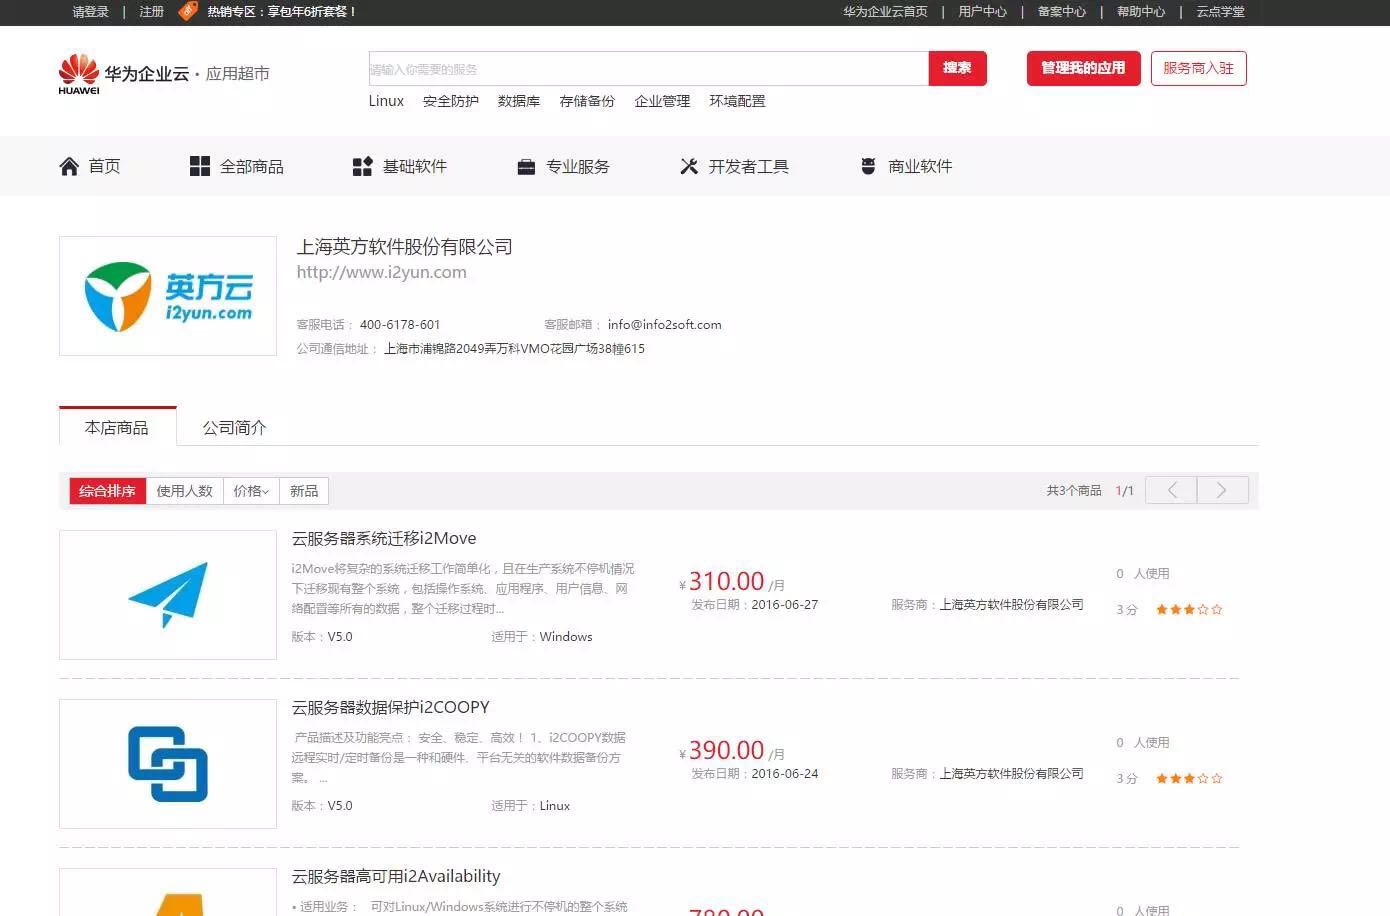The image size is (1390, 916).
Task: Open 基础软件 navigation menu item
Action: point(400,166)
